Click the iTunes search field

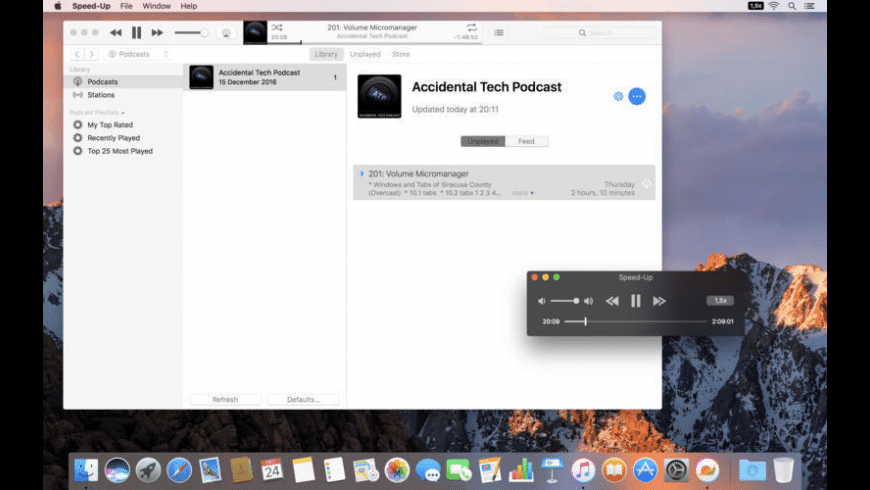600,33
